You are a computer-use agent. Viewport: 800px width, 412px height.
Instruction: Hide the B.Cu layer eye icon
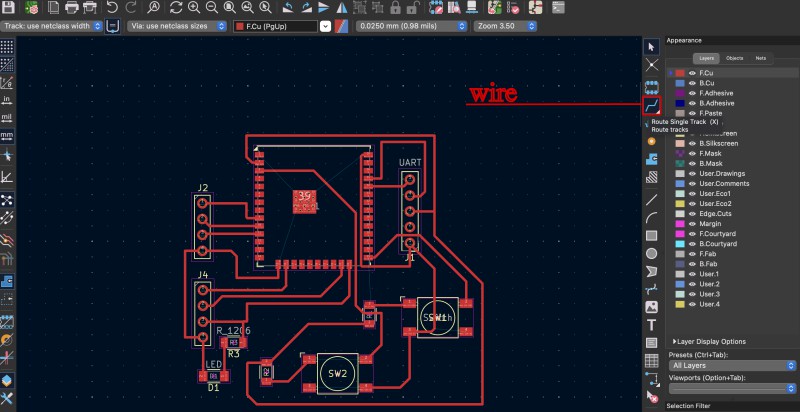(x=692, y=83)
